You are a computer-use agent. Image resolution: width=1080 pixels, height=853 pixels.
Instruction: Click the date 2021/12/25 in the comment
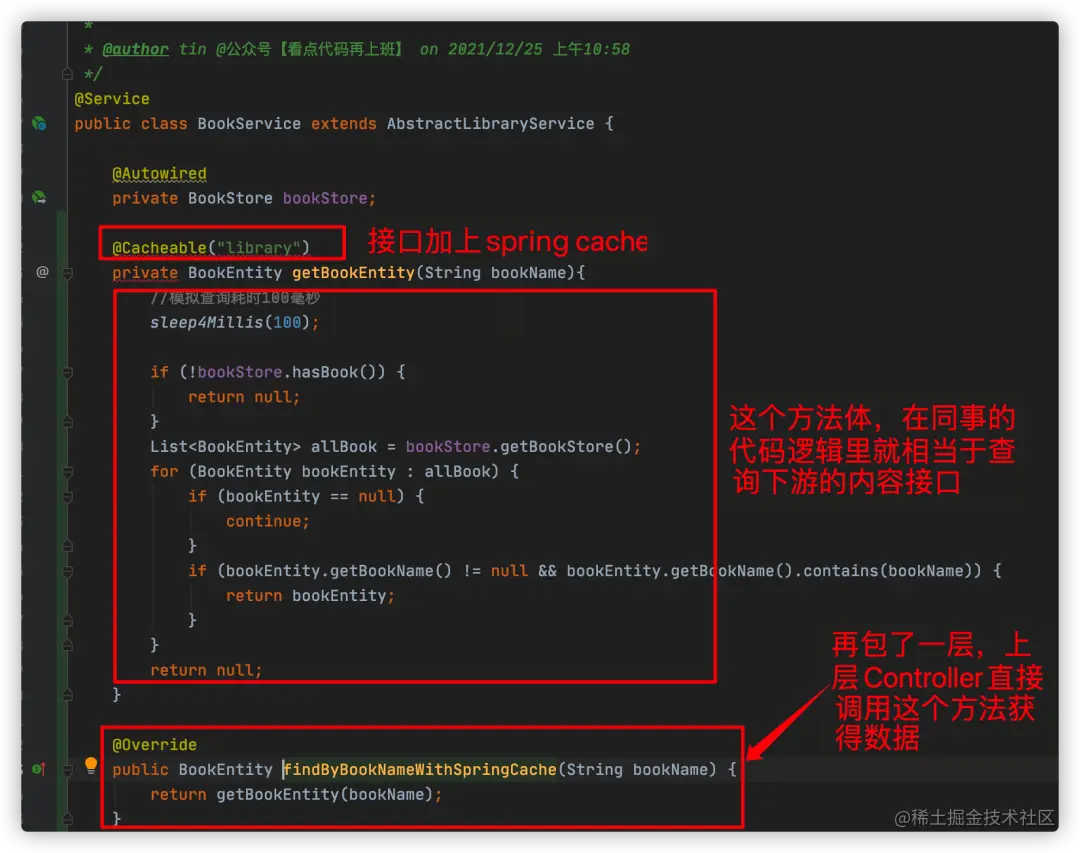[x=495, y=50]
